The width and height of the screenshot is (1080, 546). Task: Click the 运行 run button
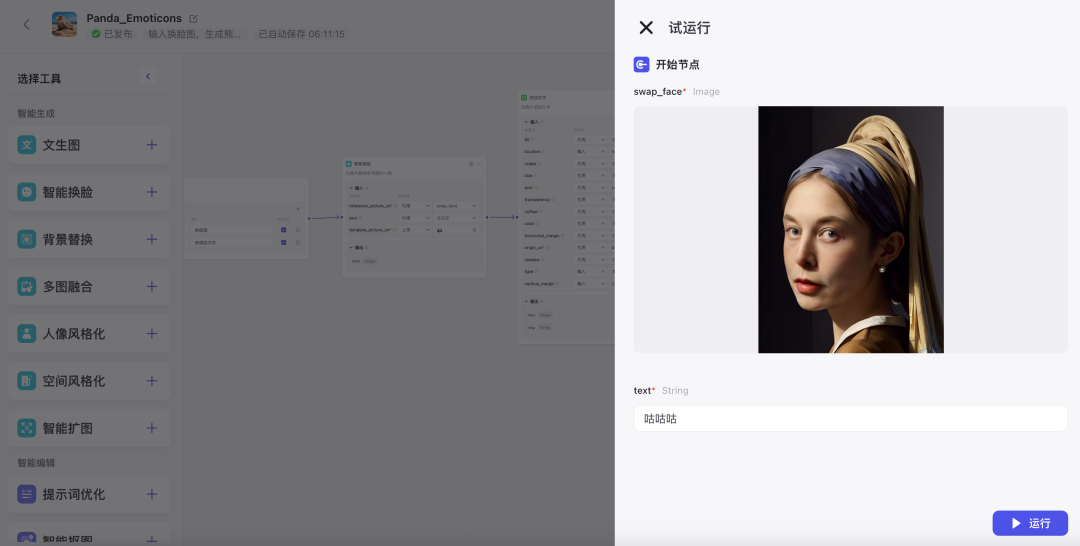1030,523
